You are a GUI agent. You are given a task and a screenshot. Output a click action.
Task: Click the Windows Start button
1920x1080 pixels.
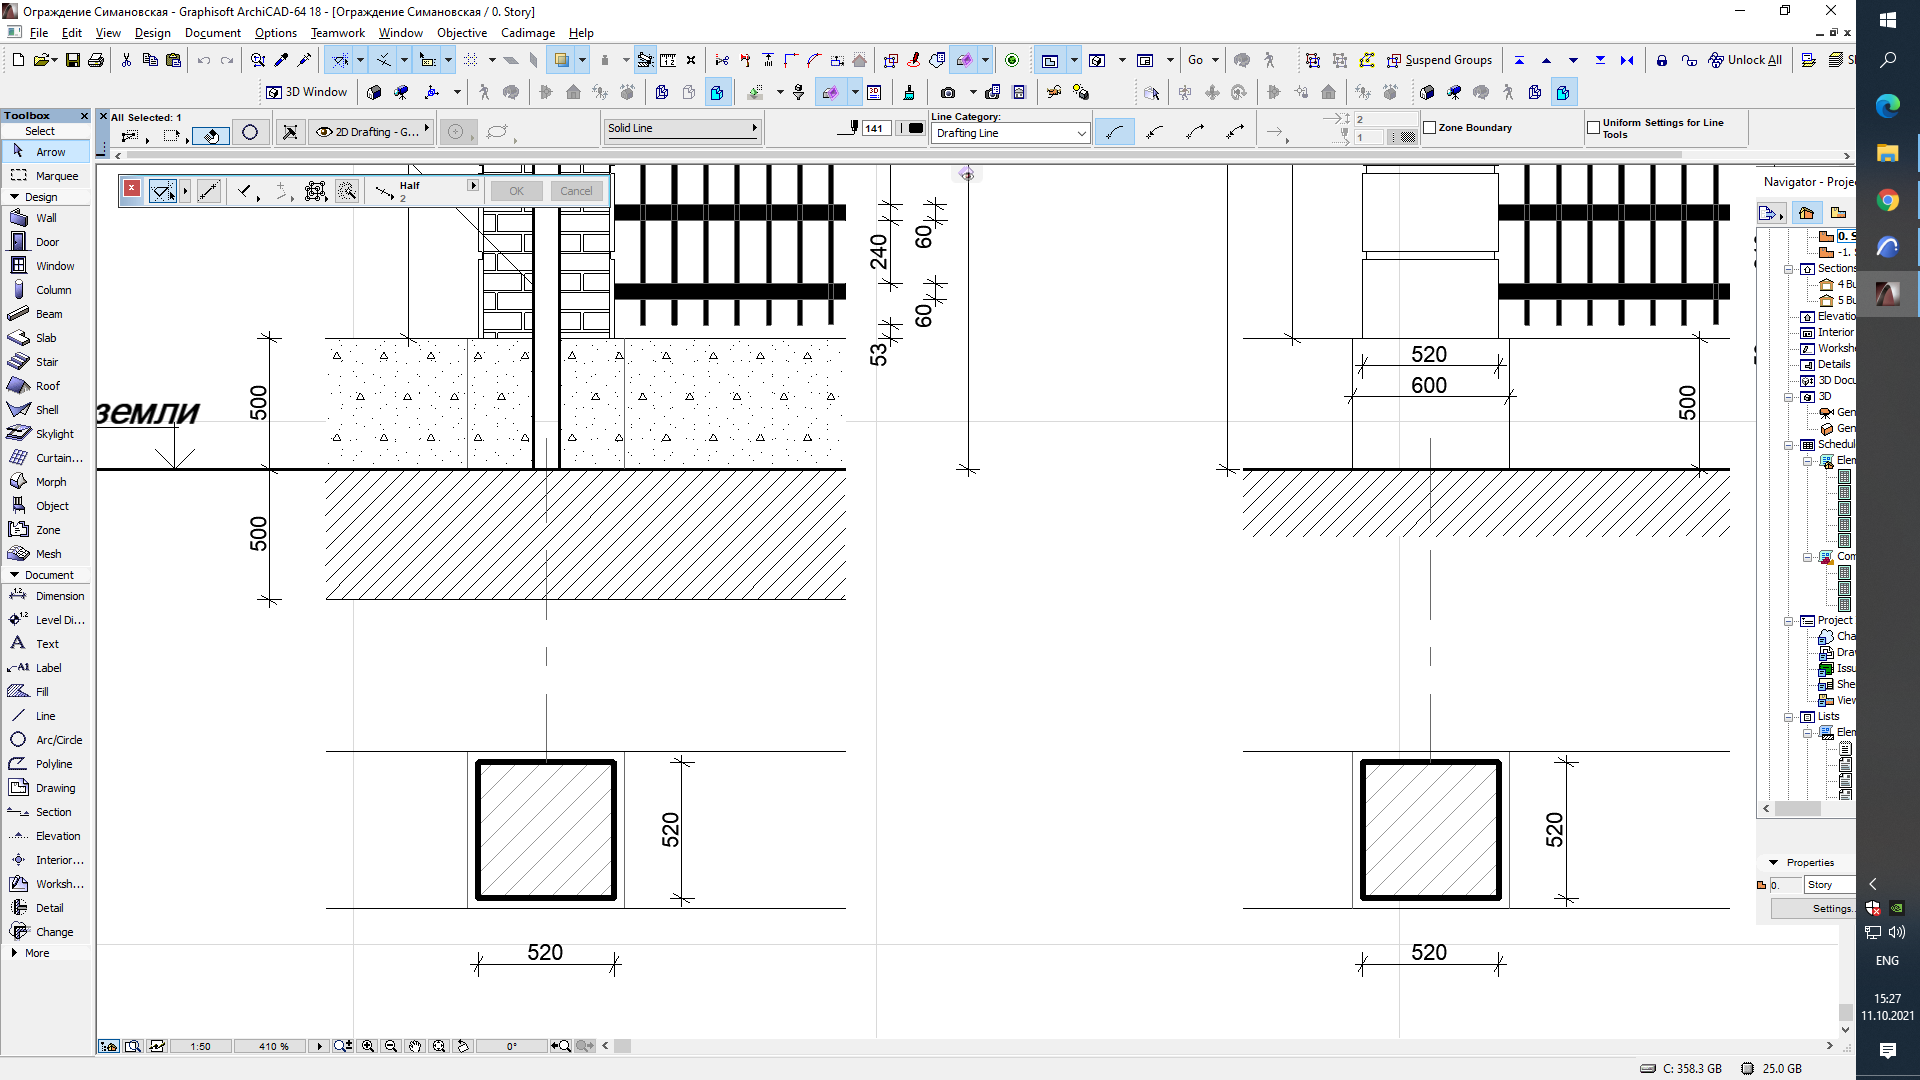[1887, 19]
